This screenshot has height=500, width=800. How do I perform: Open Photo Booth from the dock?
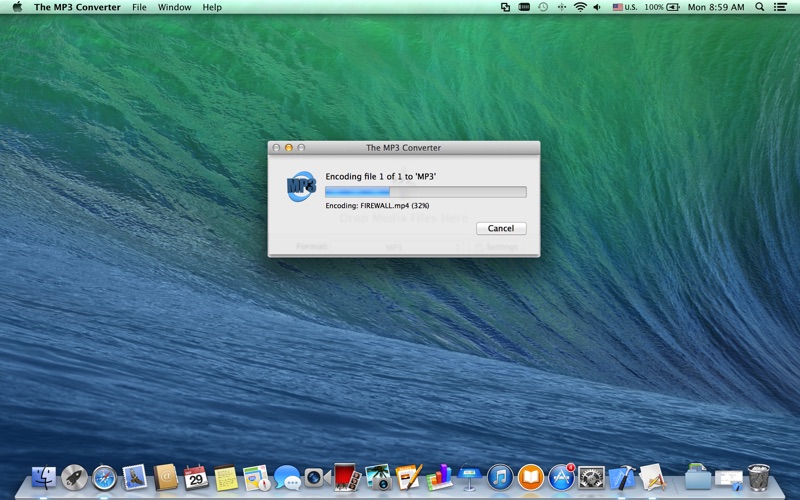(347, 478)
